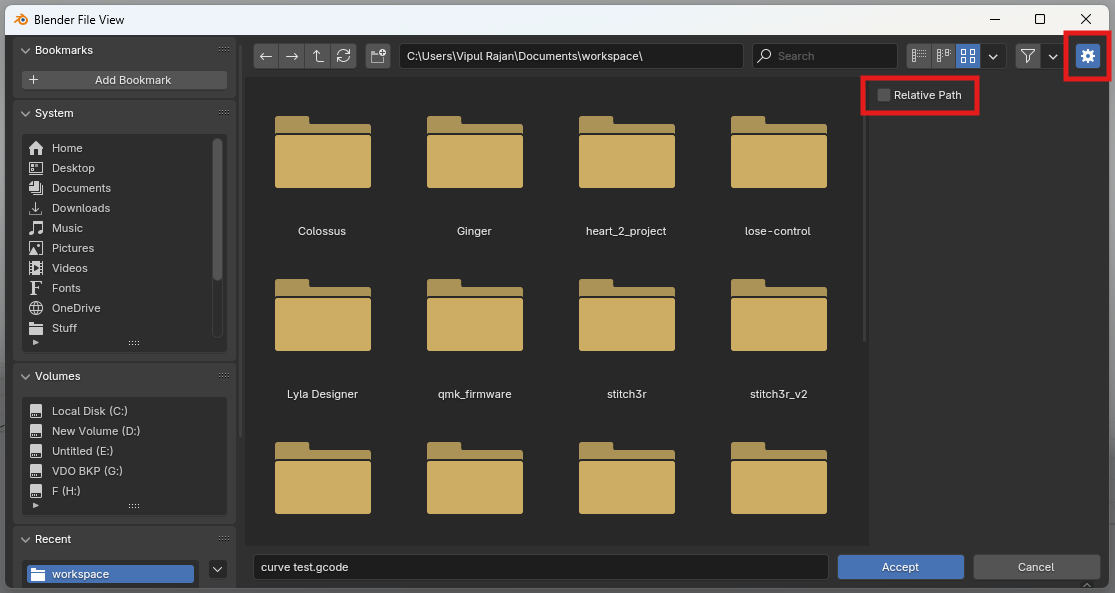
Task: Switch to vertical list display mode
Action: 919,56
